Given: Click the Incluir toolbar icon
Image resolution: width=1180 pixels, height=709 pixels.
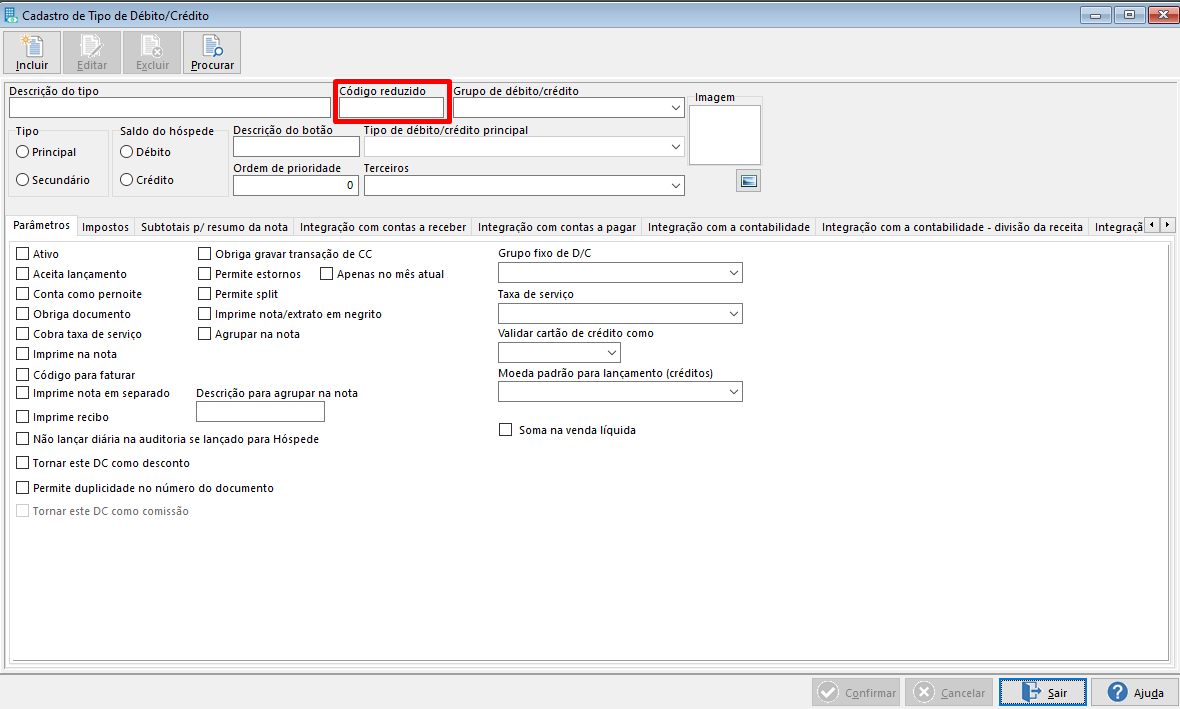Looking at the screenshot, I should (x=32, y=53).
